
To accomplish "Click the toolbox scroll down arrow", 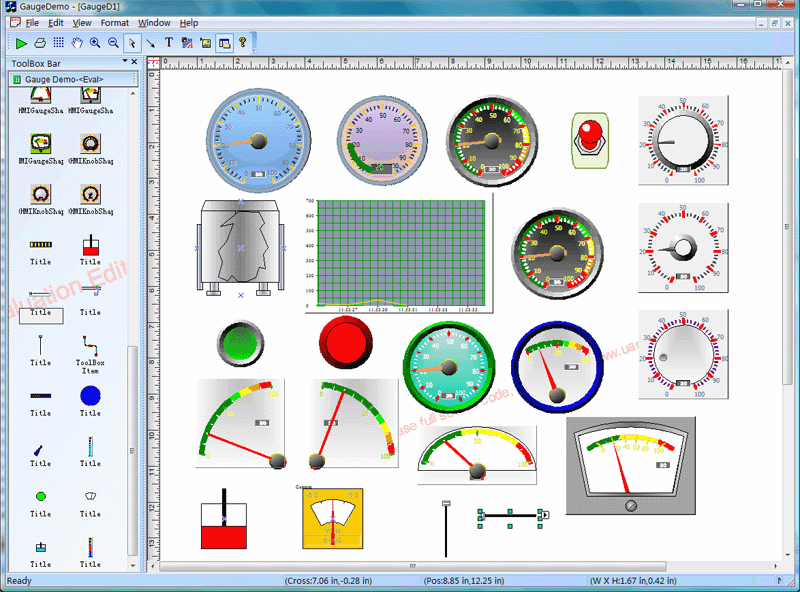I will pyautogui.click(x=133, y=565).
